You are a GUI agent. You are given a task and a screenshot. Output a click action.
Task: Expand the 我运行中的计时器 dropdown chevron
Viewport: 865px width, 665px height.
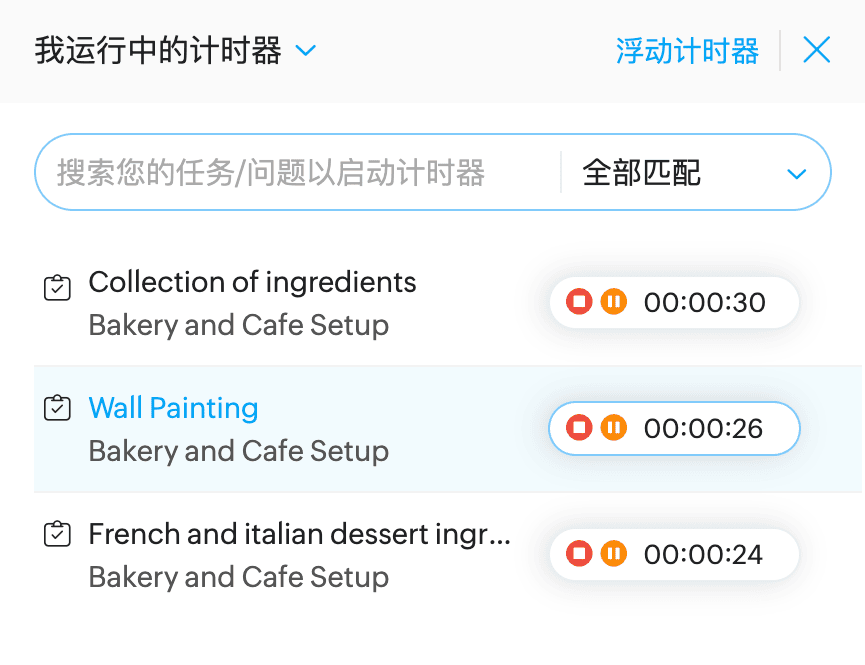tap(306, 50)
